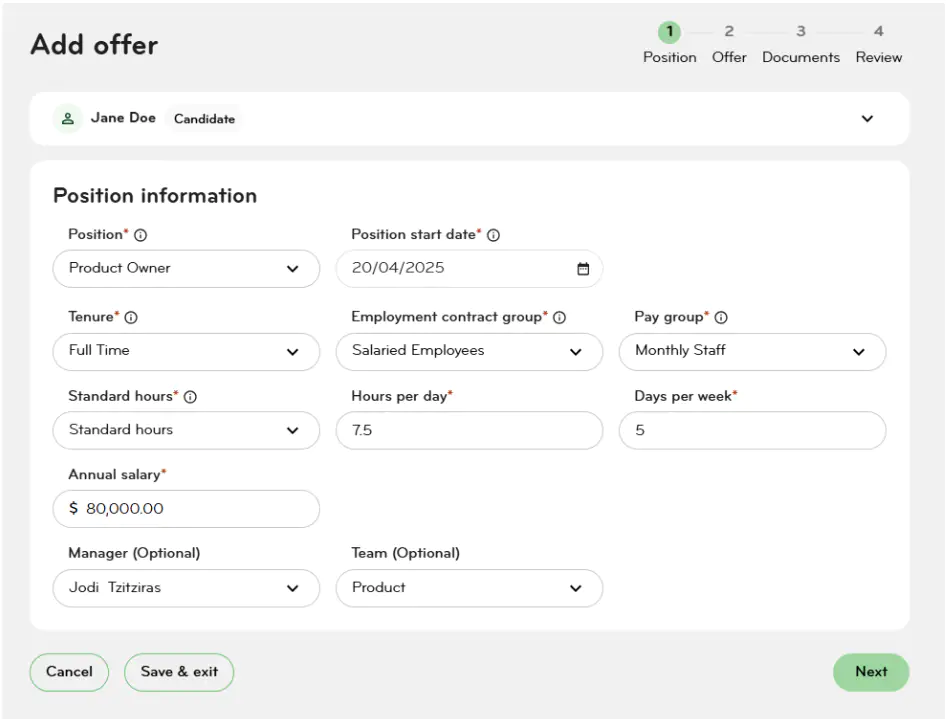Click the Candidate tag next to Jane Doe
The width and height of the screenshot is (946, 719).
(205, 119)
